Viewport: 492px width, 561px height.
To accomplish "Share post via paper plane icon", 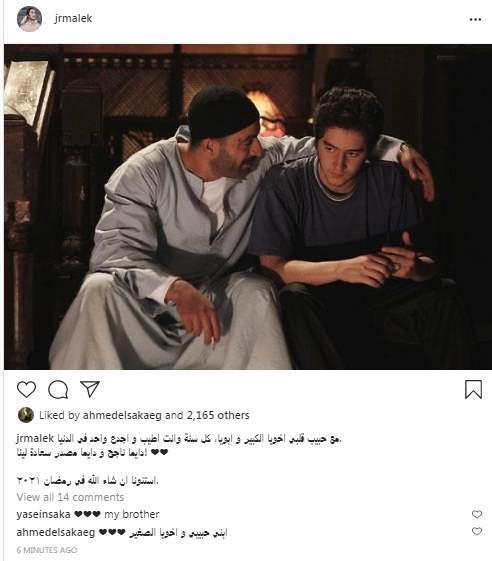I will [x=89, y=389].
